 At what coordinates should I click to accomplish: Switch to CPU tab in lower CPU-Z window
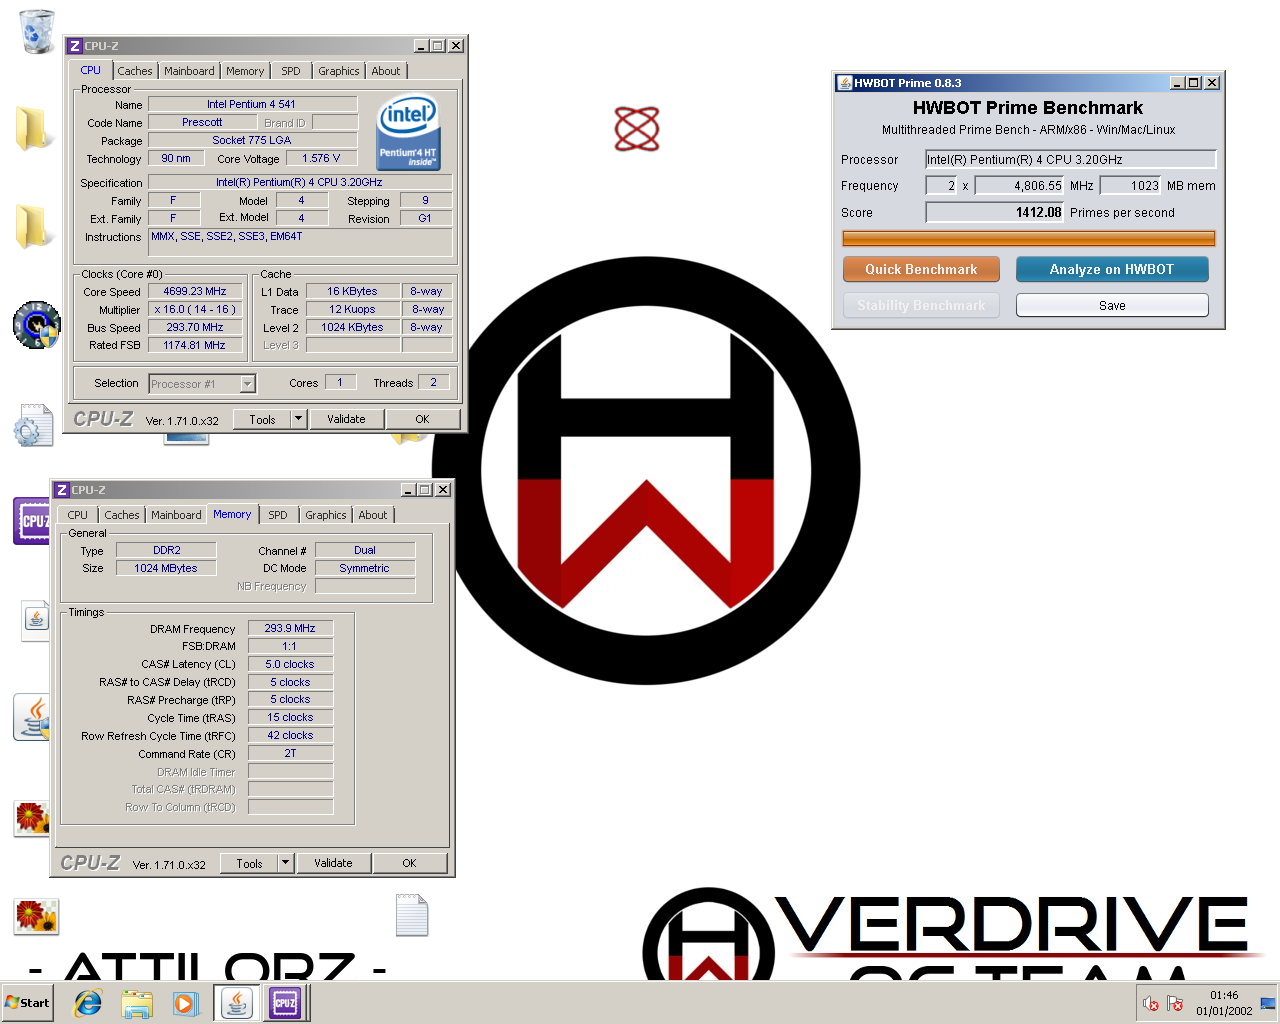pos(77,515)
